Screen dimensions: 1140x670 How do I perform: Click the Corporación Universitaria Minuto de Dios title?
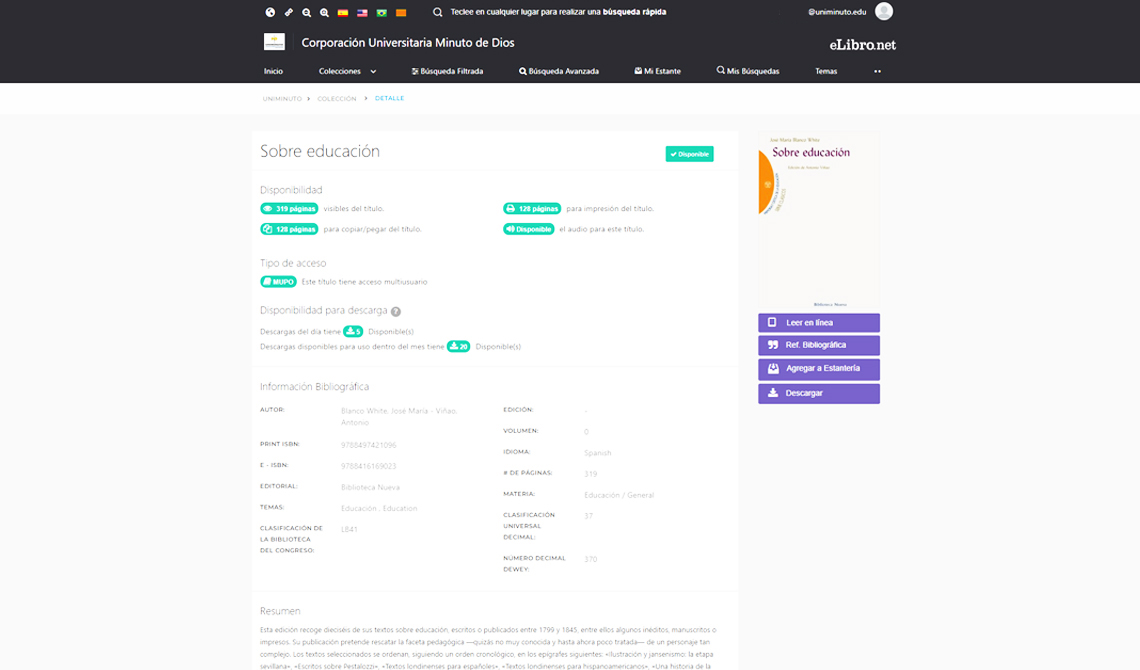click(x=408, y=43)
